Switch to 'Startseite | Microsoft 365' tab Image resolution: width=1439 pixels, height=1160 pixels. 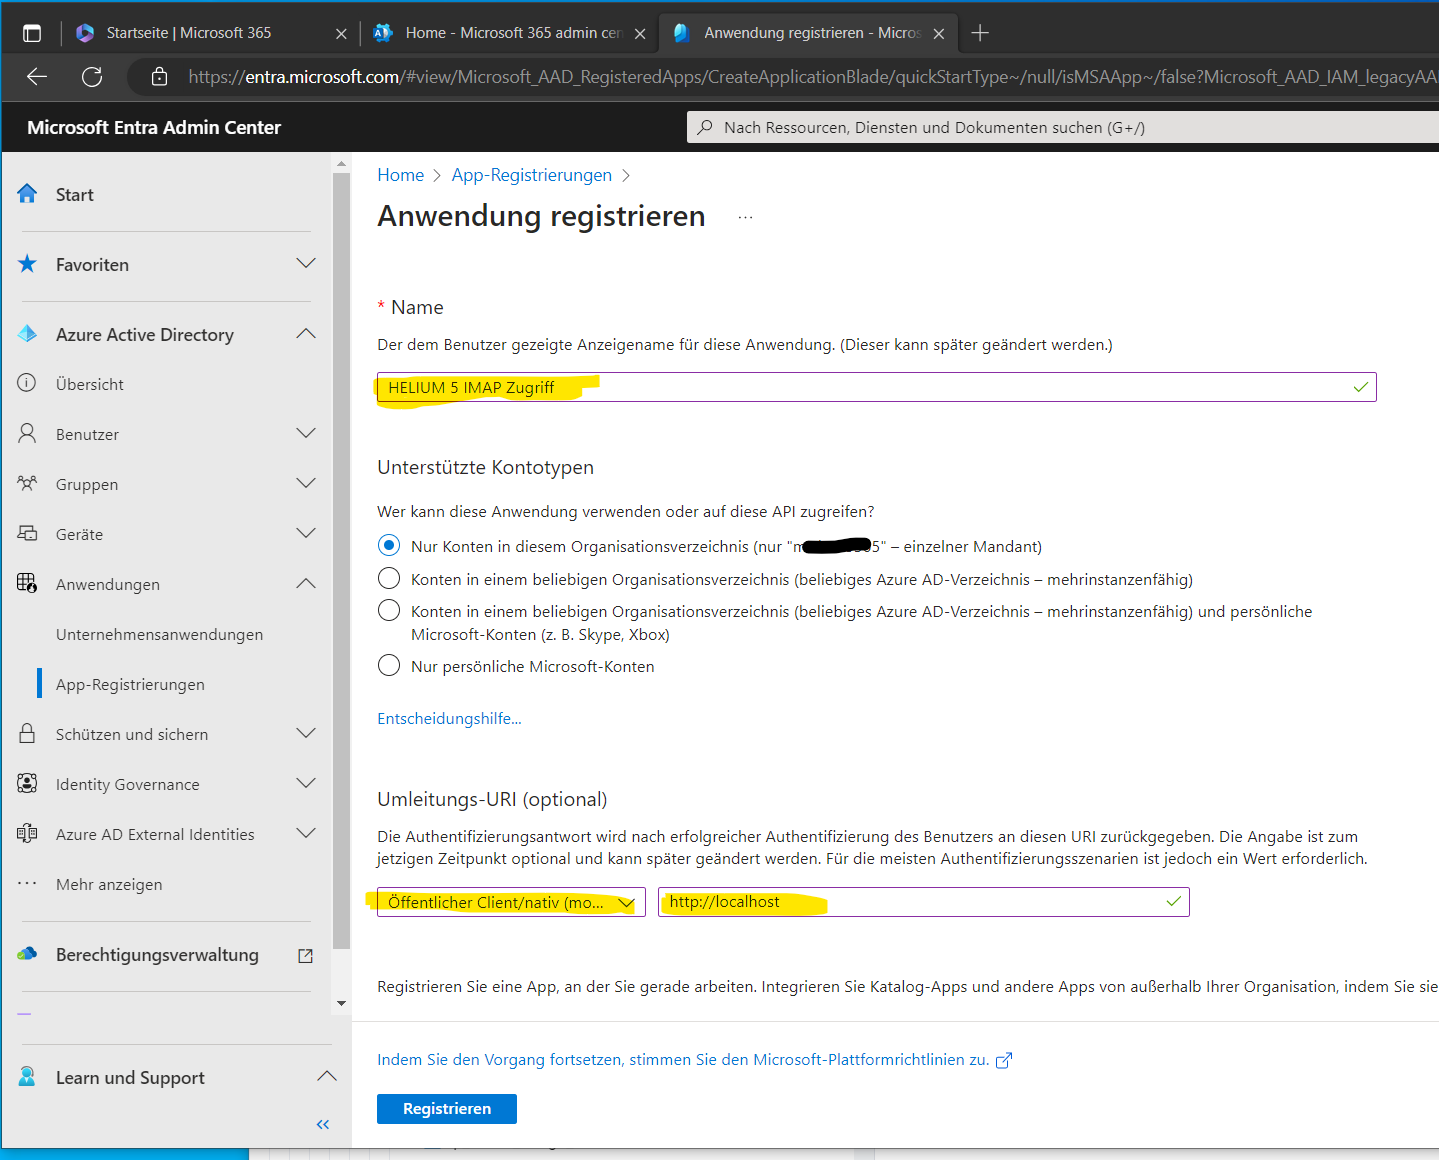(x=189, y=33)
